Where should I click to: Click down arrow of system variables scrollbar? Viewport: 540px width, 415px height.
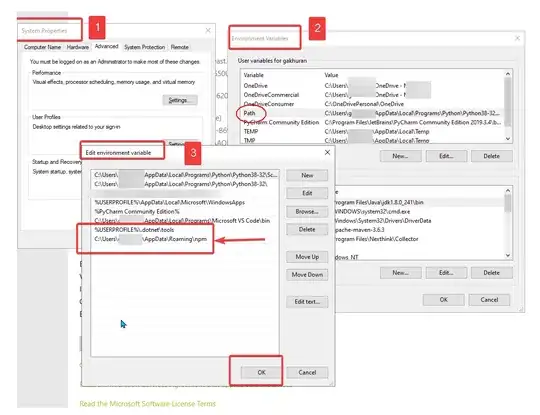(508, 255)
